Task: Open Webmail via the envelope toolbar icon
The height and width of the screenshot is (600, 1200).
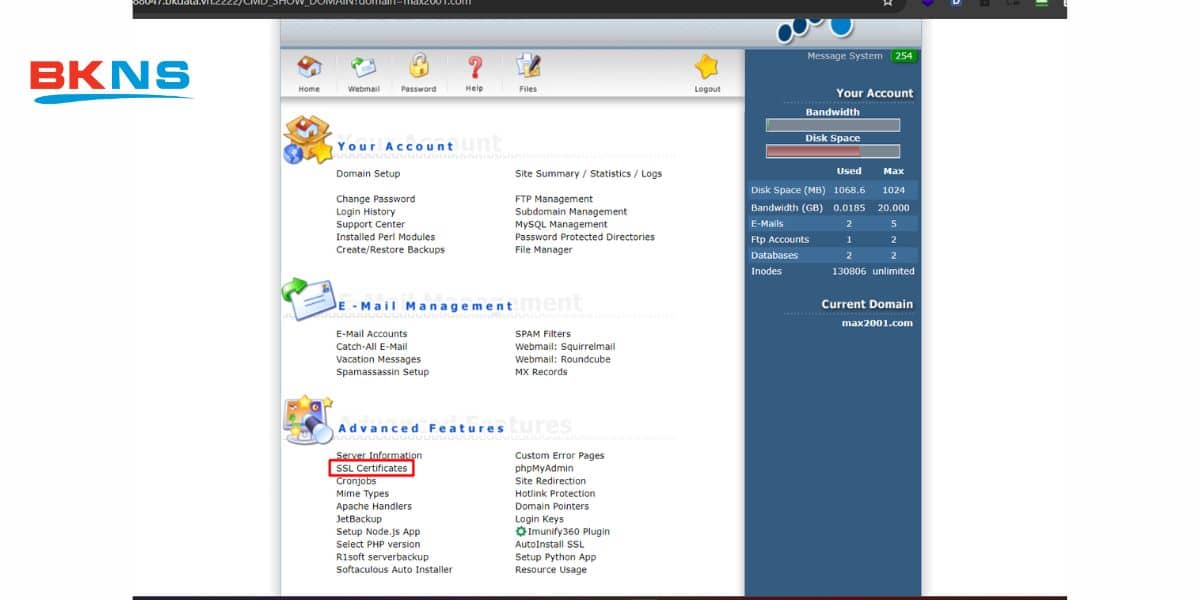Action: pos(363,67)
